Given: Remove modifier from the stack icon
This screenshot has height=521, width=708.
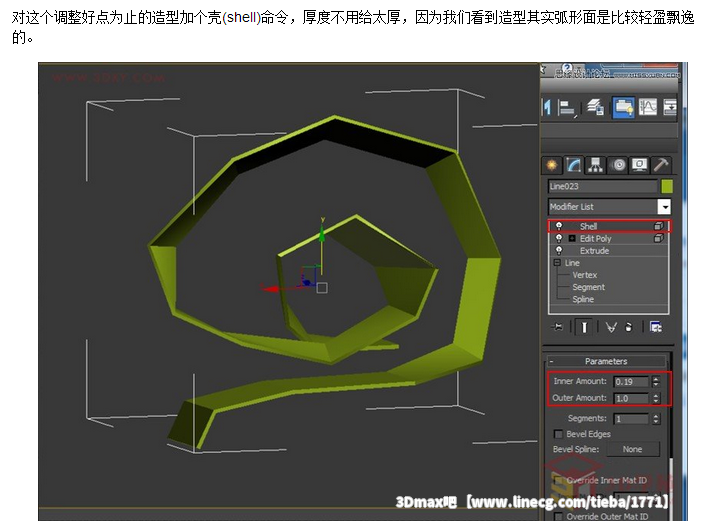Looking at the screenshot, I should (x=629, y=327).
